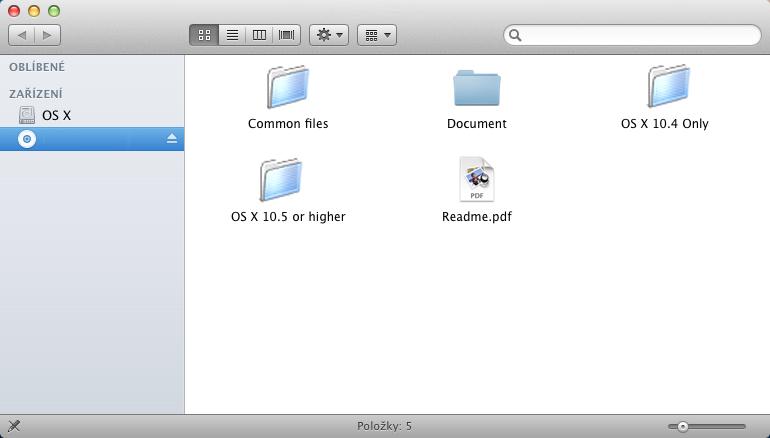
Task: Eject the mounted disc
Action: [171, 138]
